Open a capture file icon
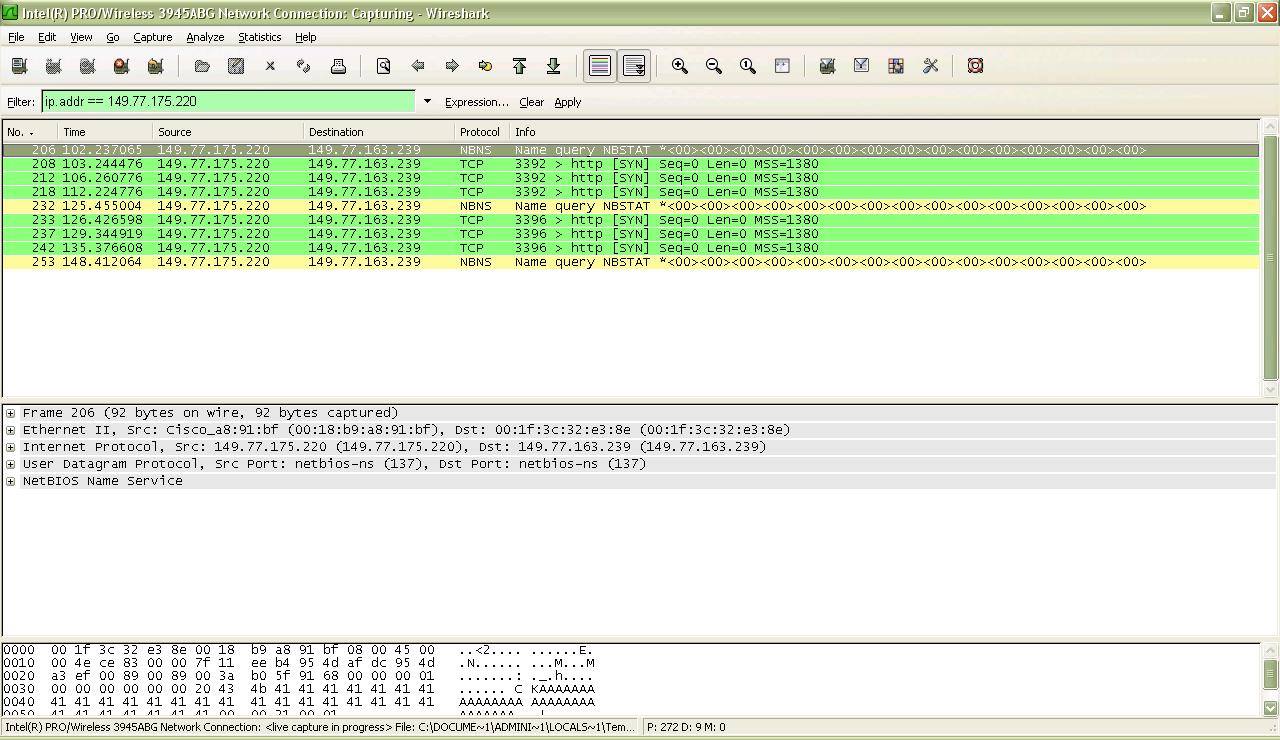The width and height of the screenshot is (1280, 740). [x=202, y=66]
